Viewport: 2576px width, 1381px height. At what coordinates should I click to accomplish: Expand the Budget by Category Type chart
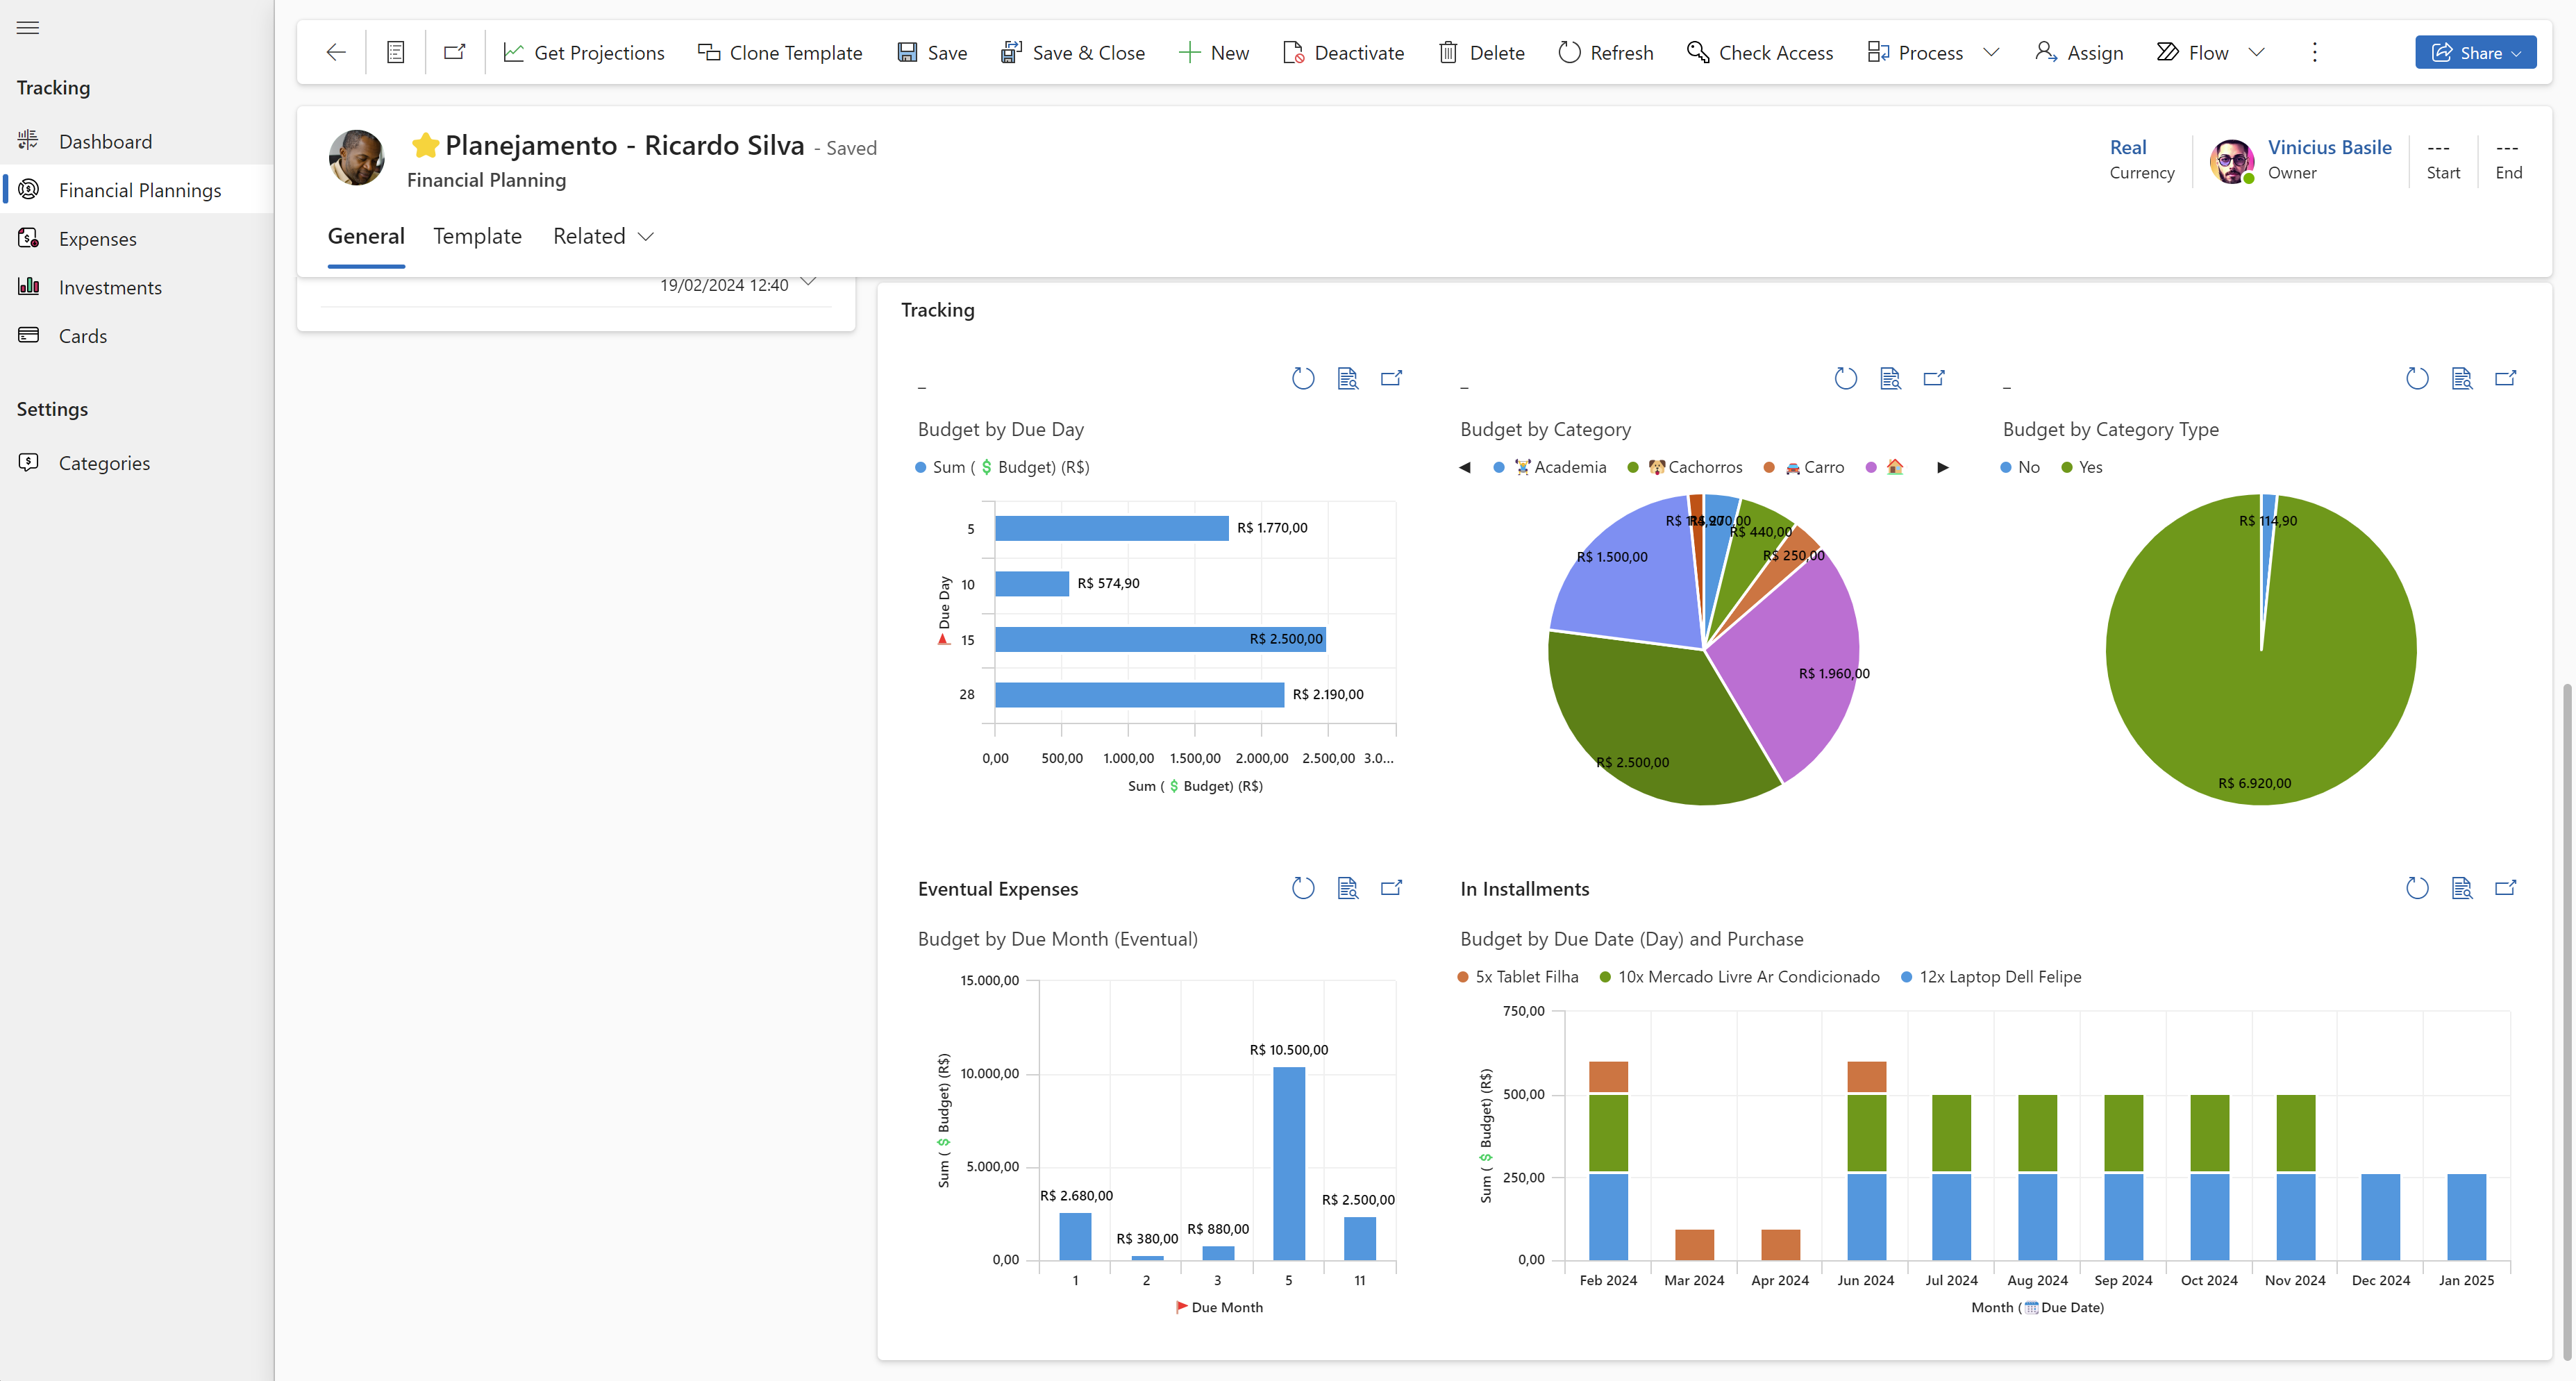click(x=2505, y=379)
